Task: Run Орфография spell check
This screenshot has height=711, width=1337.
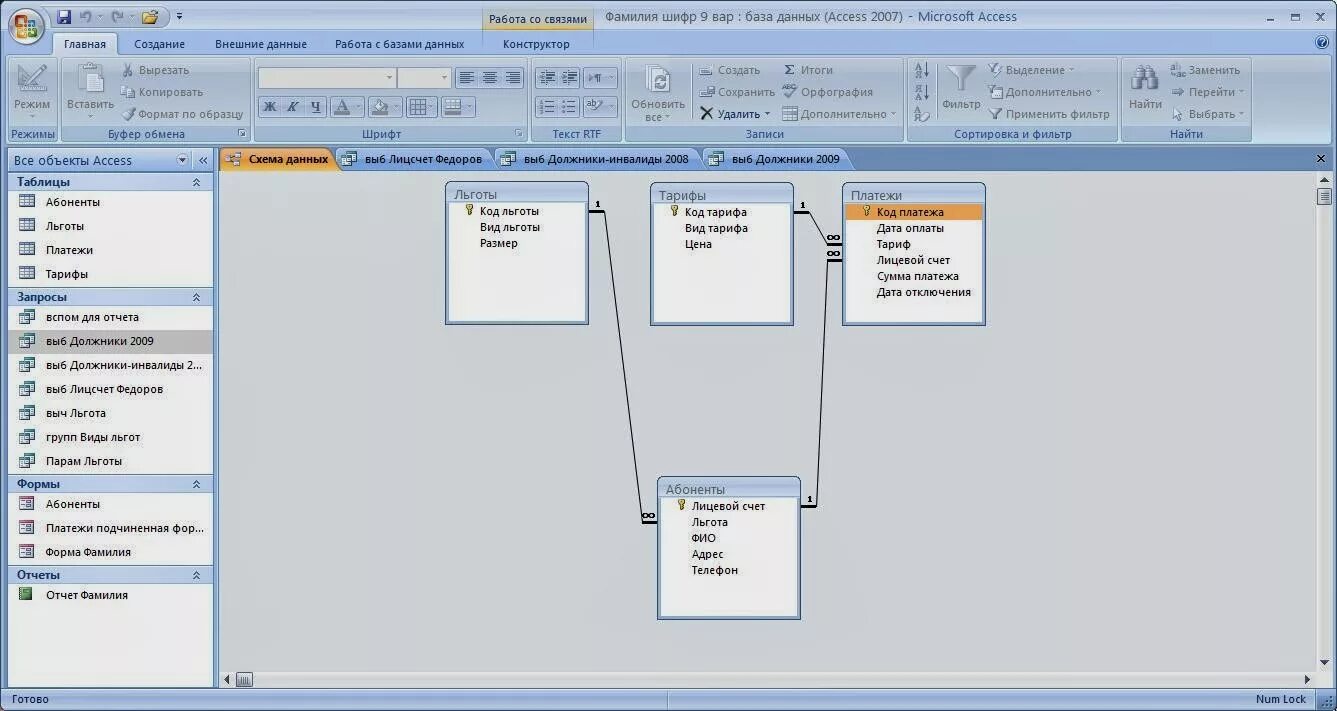Action: tap(827, 92)
